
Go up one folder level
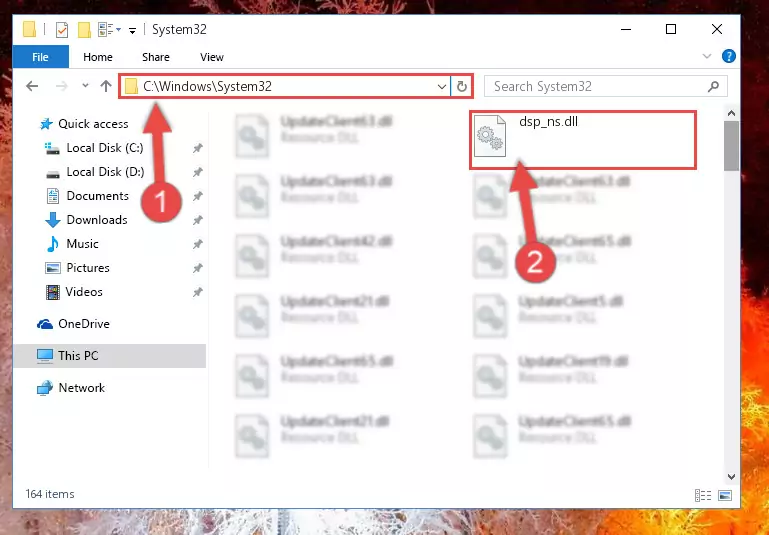click(x=106, y=86)
